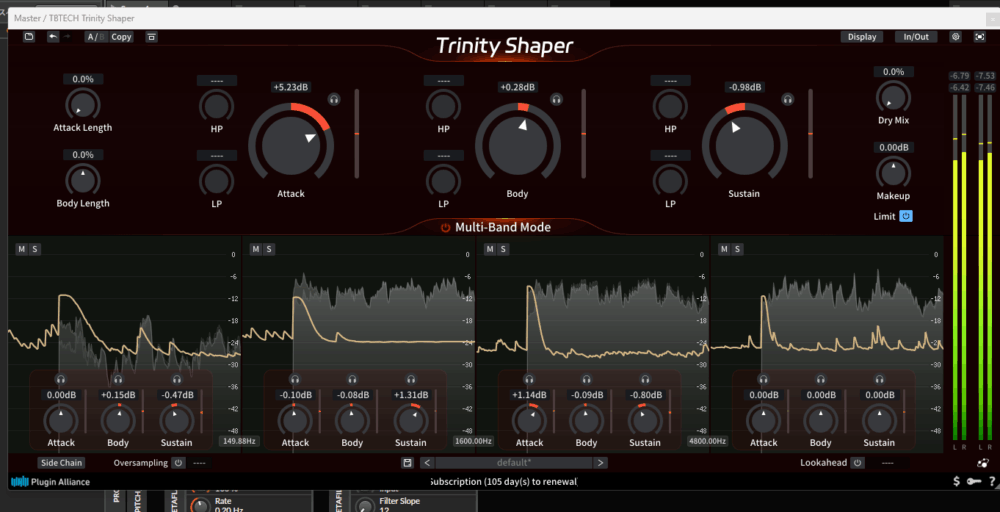
Task: Open the Display menu
Action: click(x=862, y=37)
